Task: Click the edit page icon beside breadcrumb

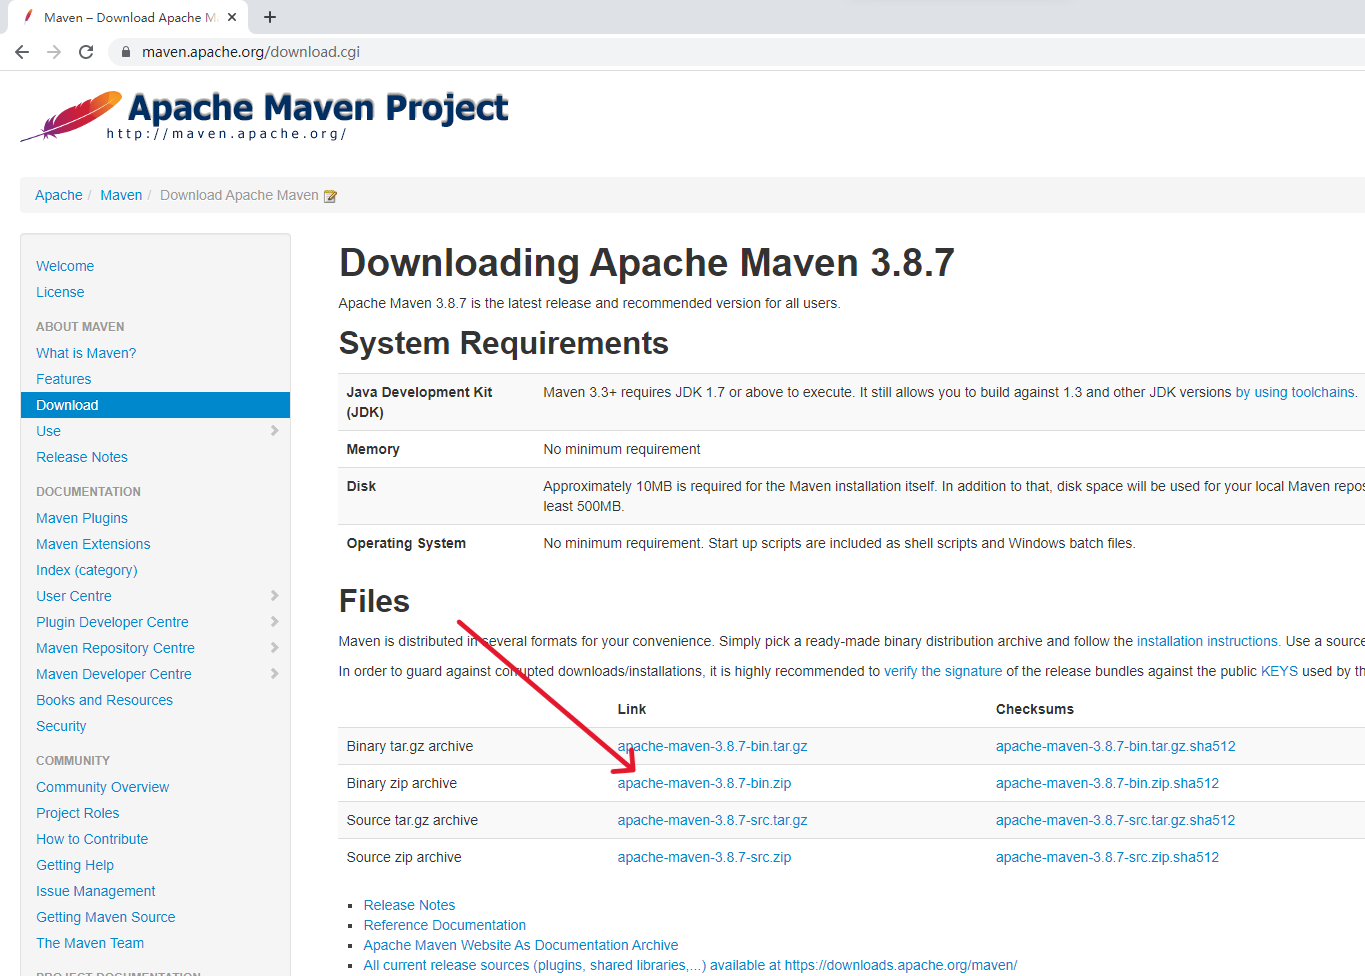Action: (x=330, y=196)
